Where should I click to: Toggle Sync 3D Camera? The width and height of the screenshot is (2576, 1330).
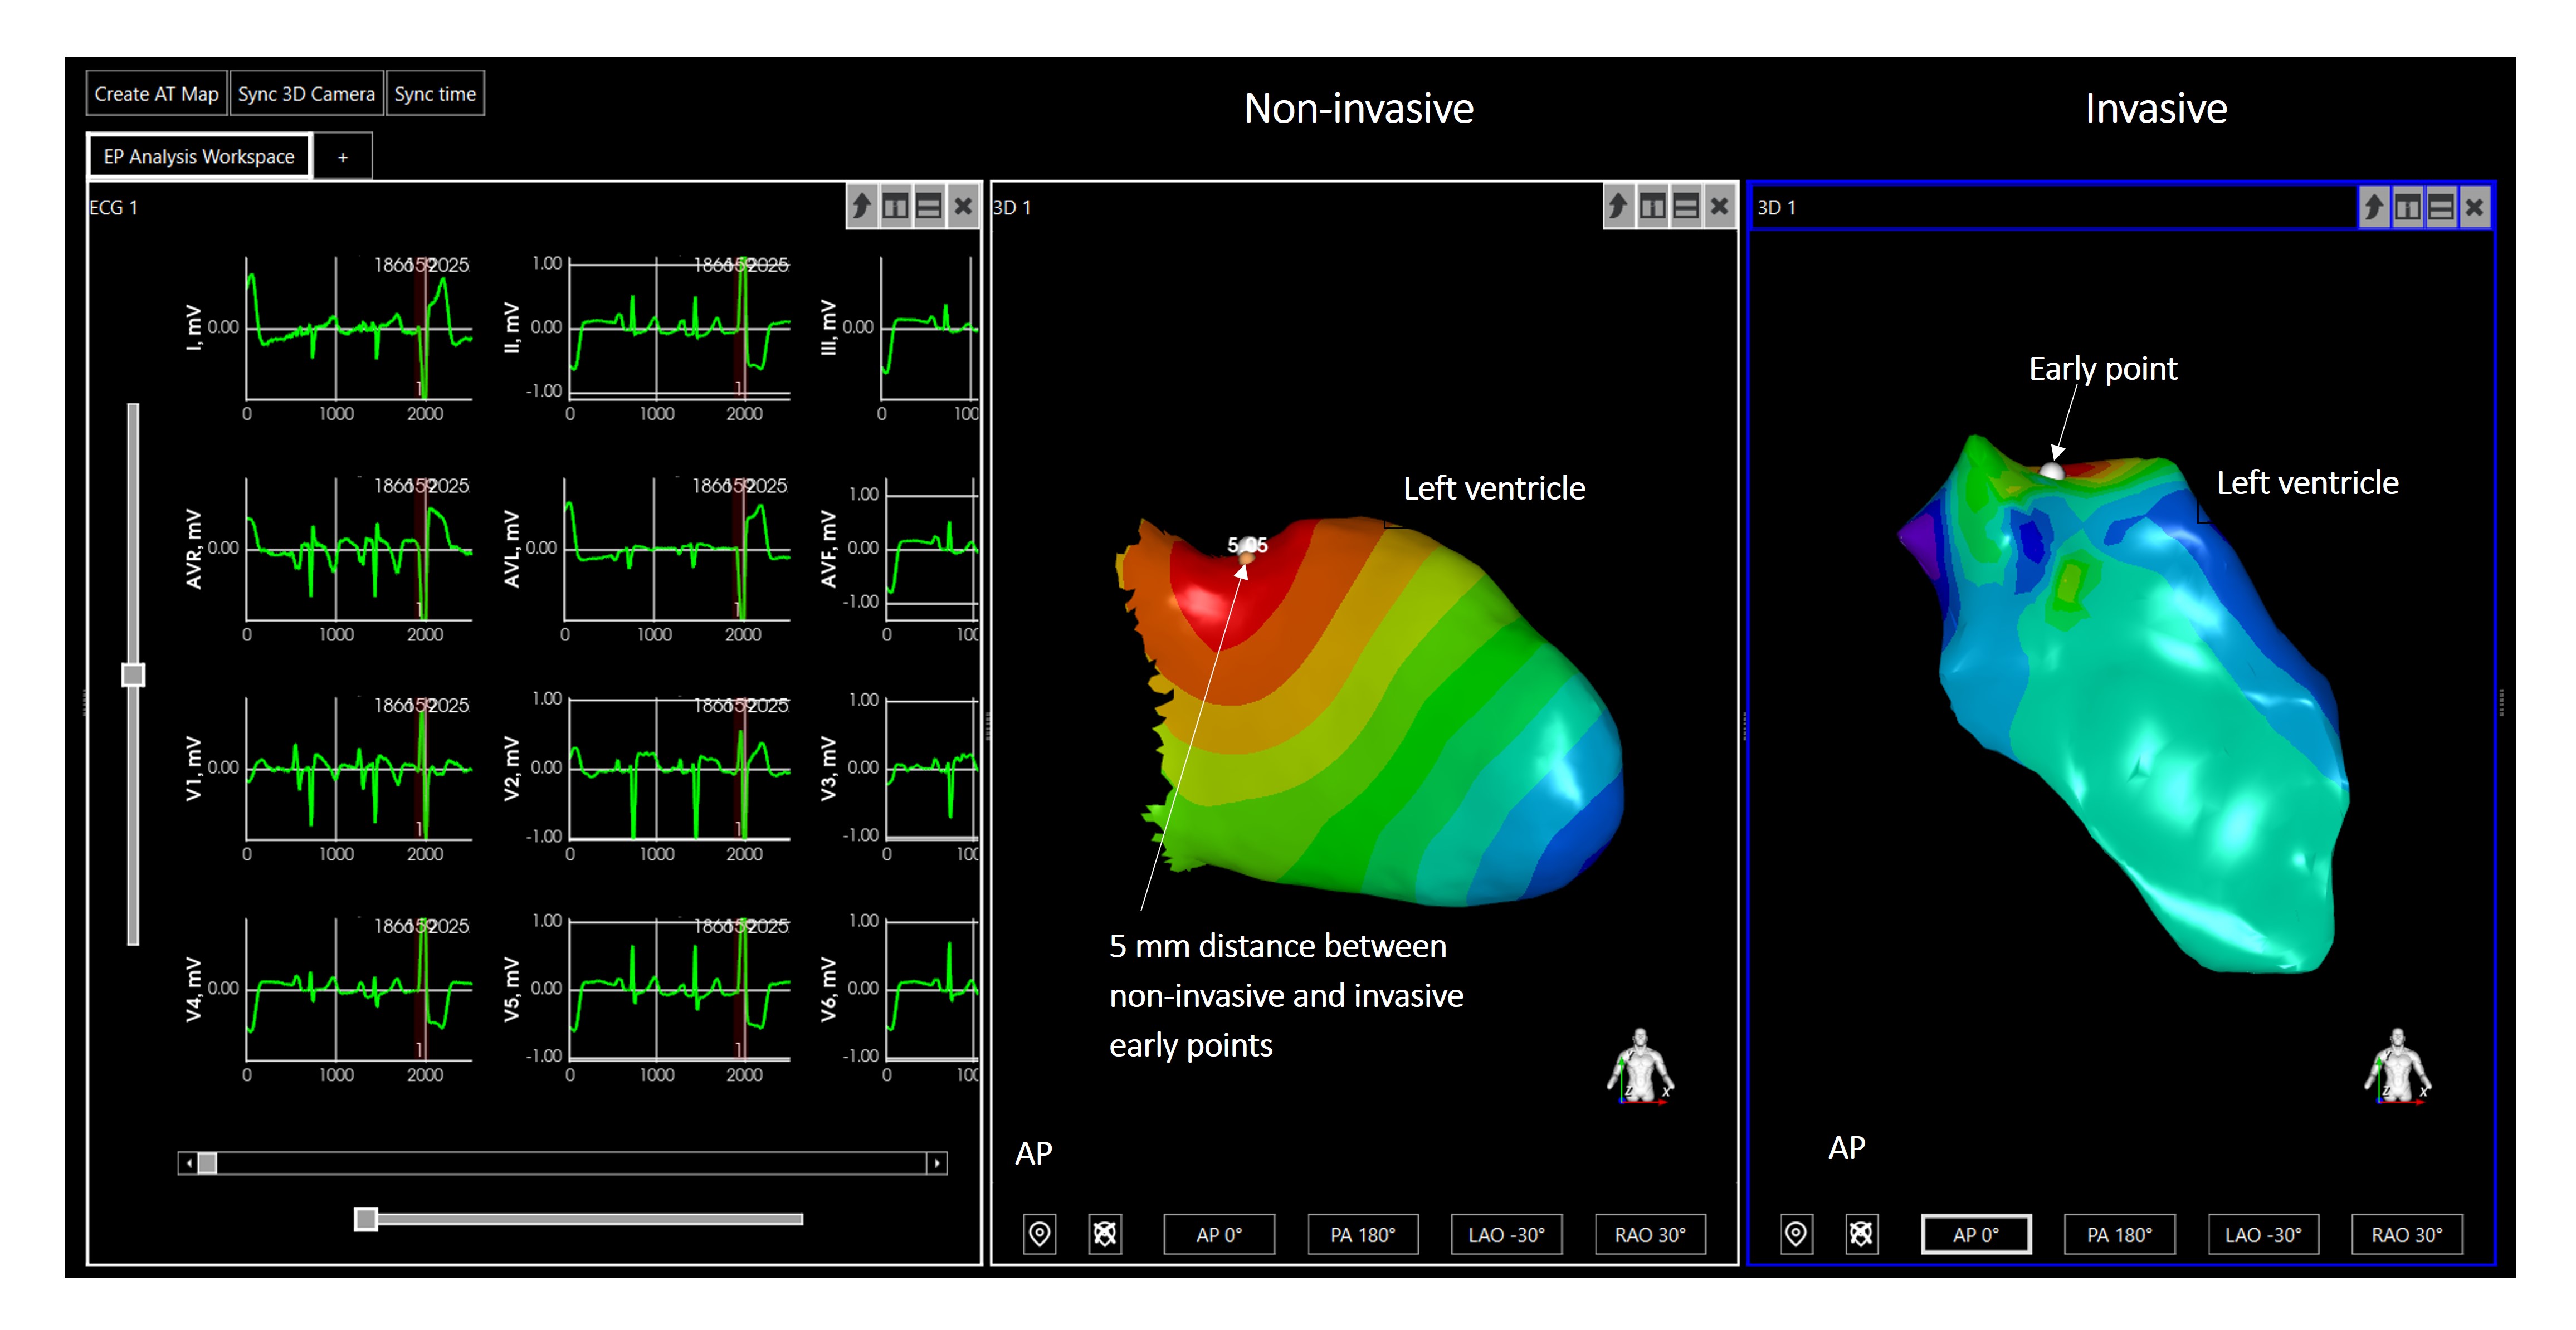(306, 94)
